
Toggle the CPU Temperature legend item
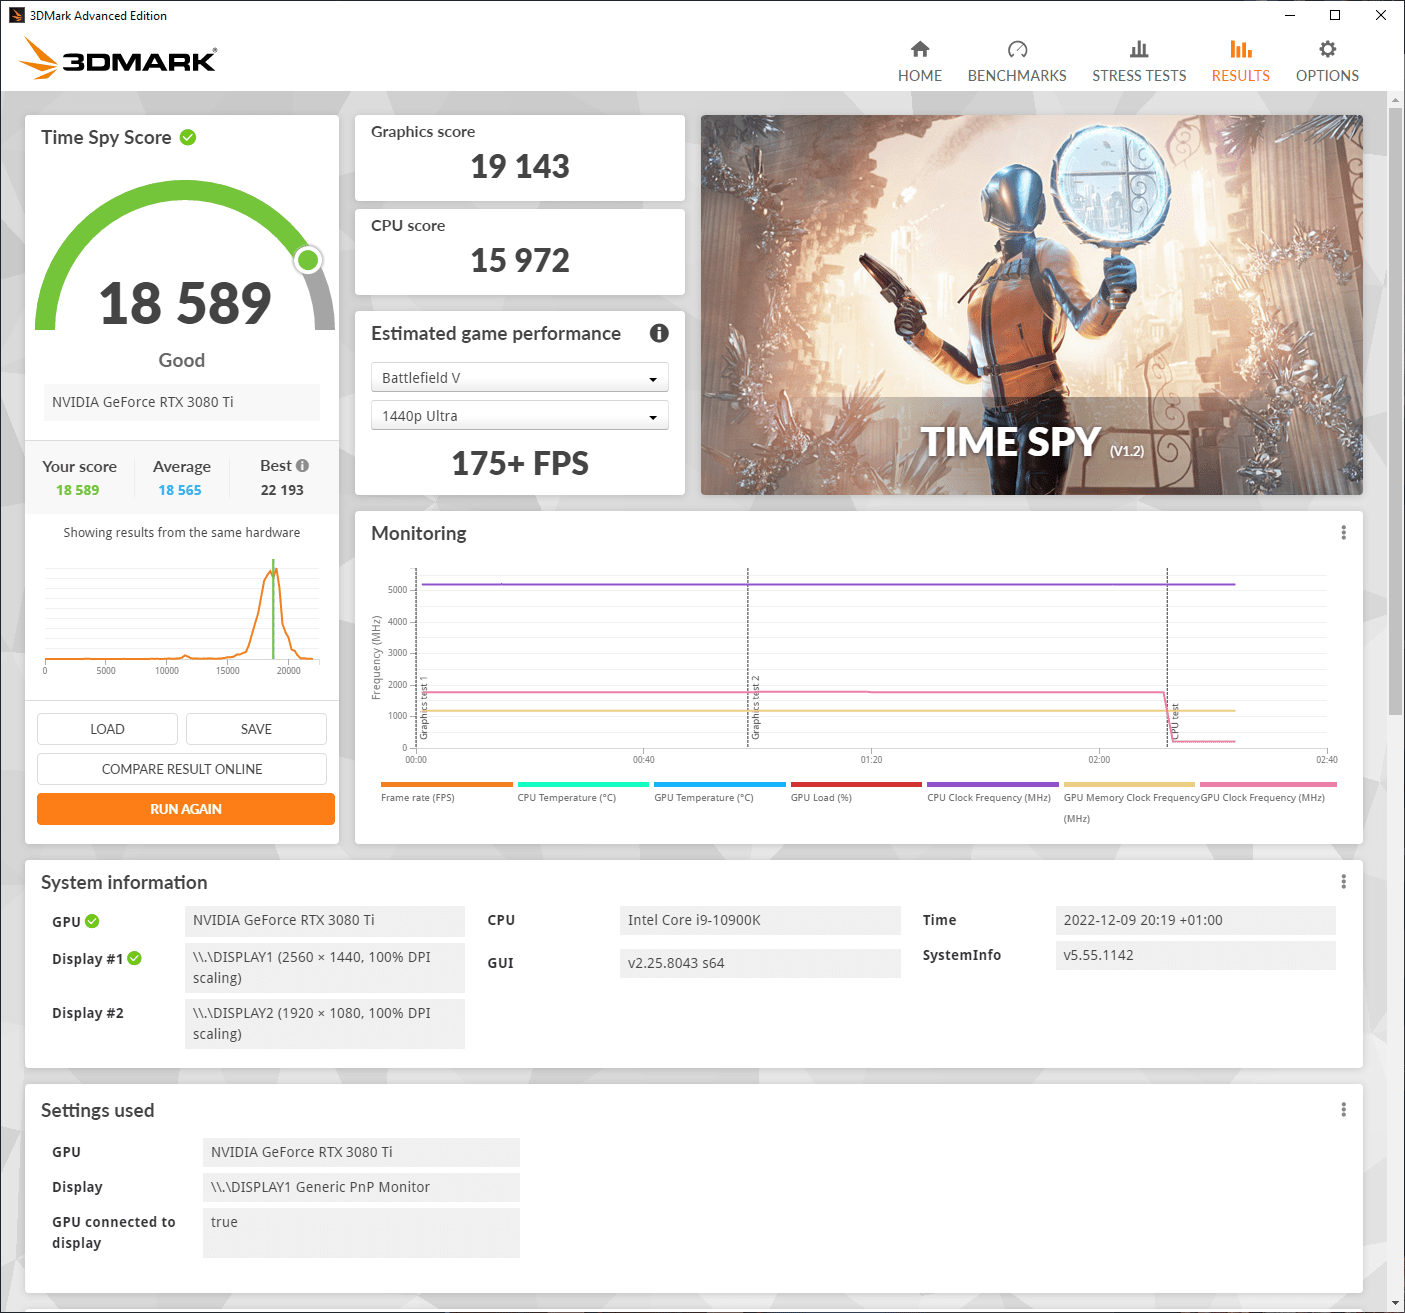click(x=583, y=792)
